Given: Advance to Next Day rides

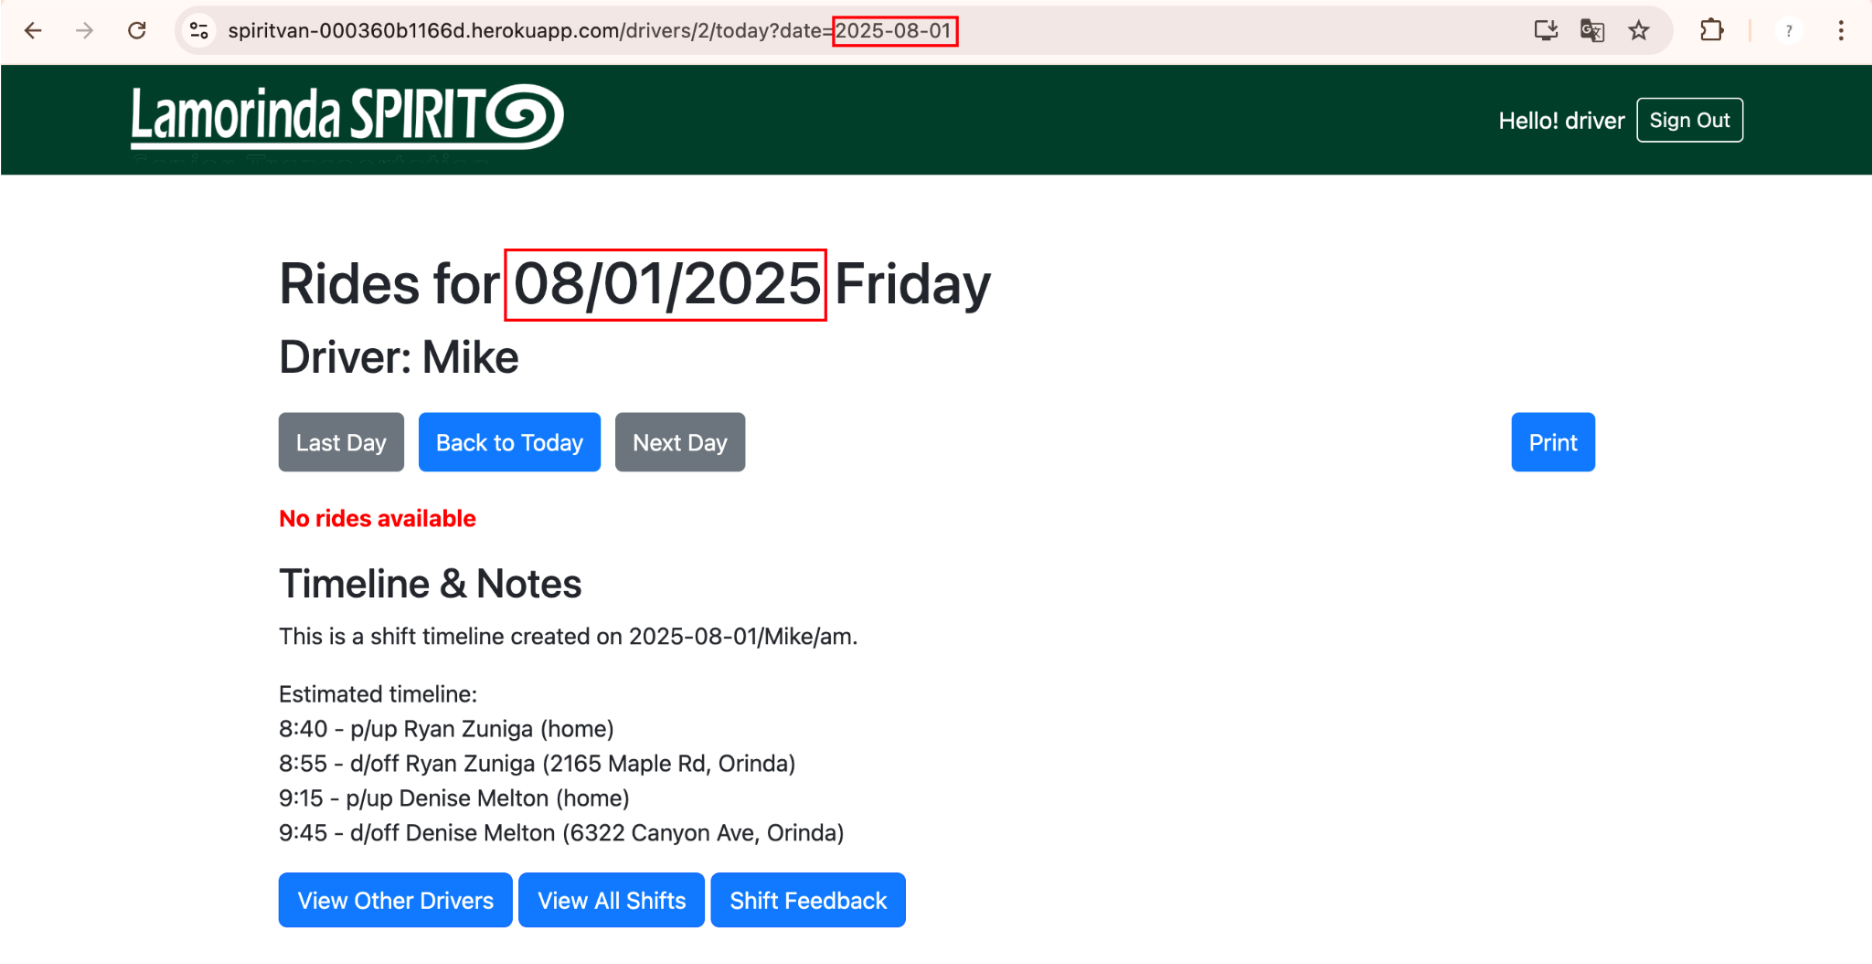Looking at the screenshot, I should click(680, 442).
